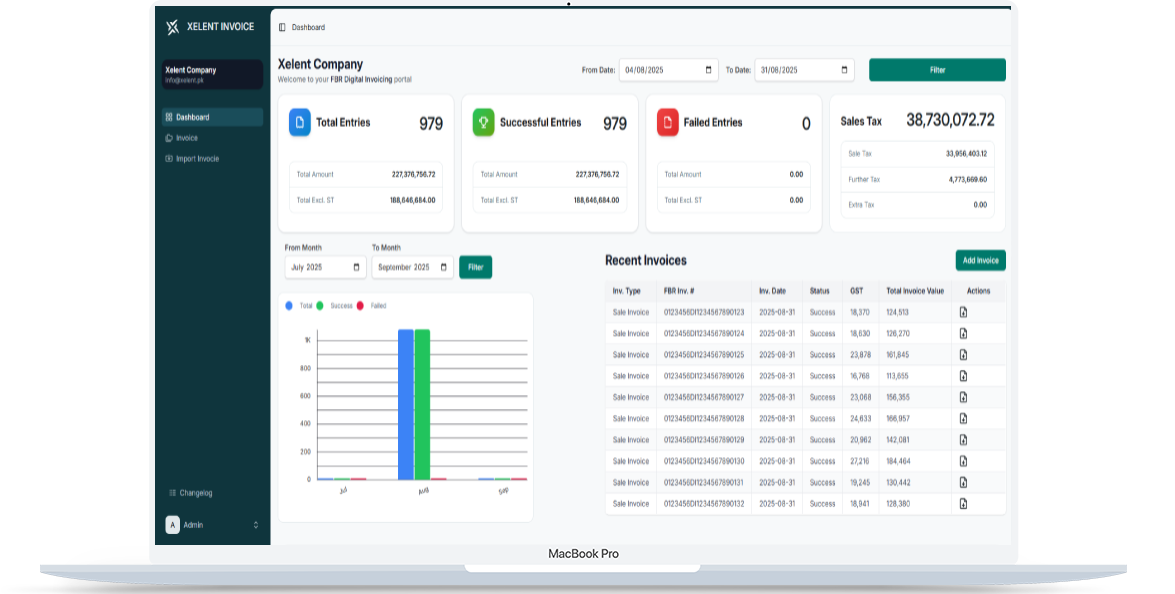
Task: Click the Recent Invoices heading
Action: pyautogui.click(x=646, y=261)
